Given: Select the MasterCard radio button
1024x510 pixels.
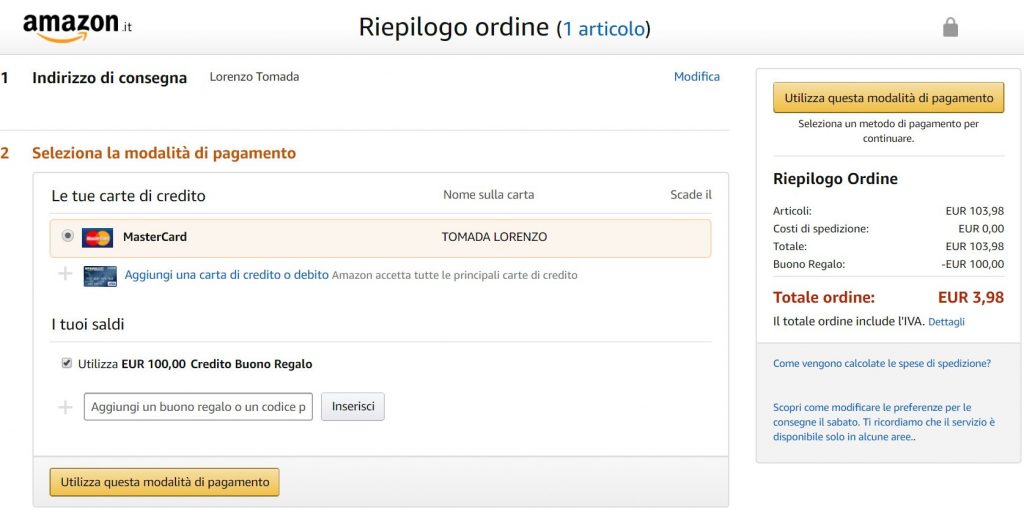Looking at the screenshot, I should [67, 236].
